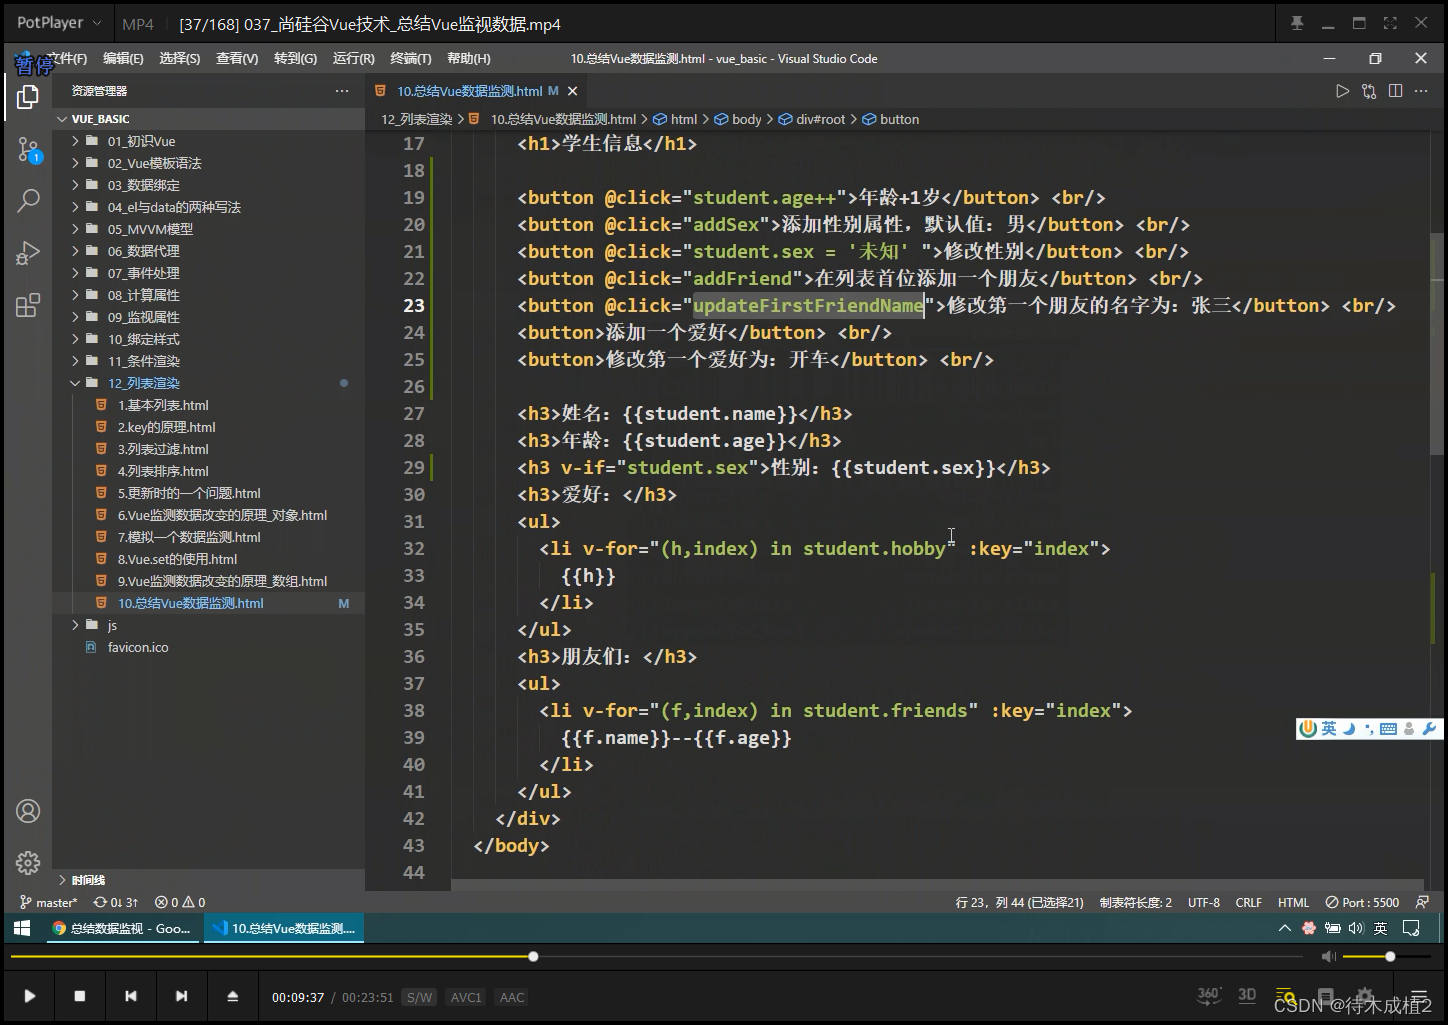
Task: Open the 帮助(H) menu
Action: click(469, 59)
